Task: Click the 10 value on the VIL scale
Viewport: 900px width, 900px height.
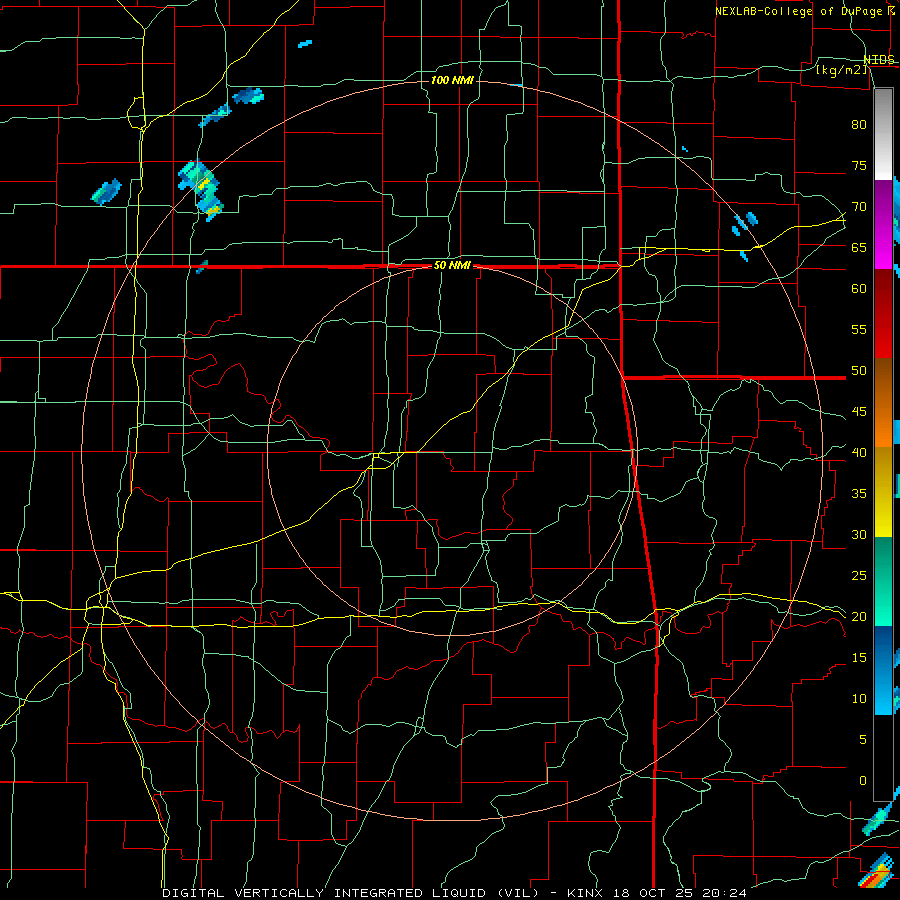Action: point(859,699)
